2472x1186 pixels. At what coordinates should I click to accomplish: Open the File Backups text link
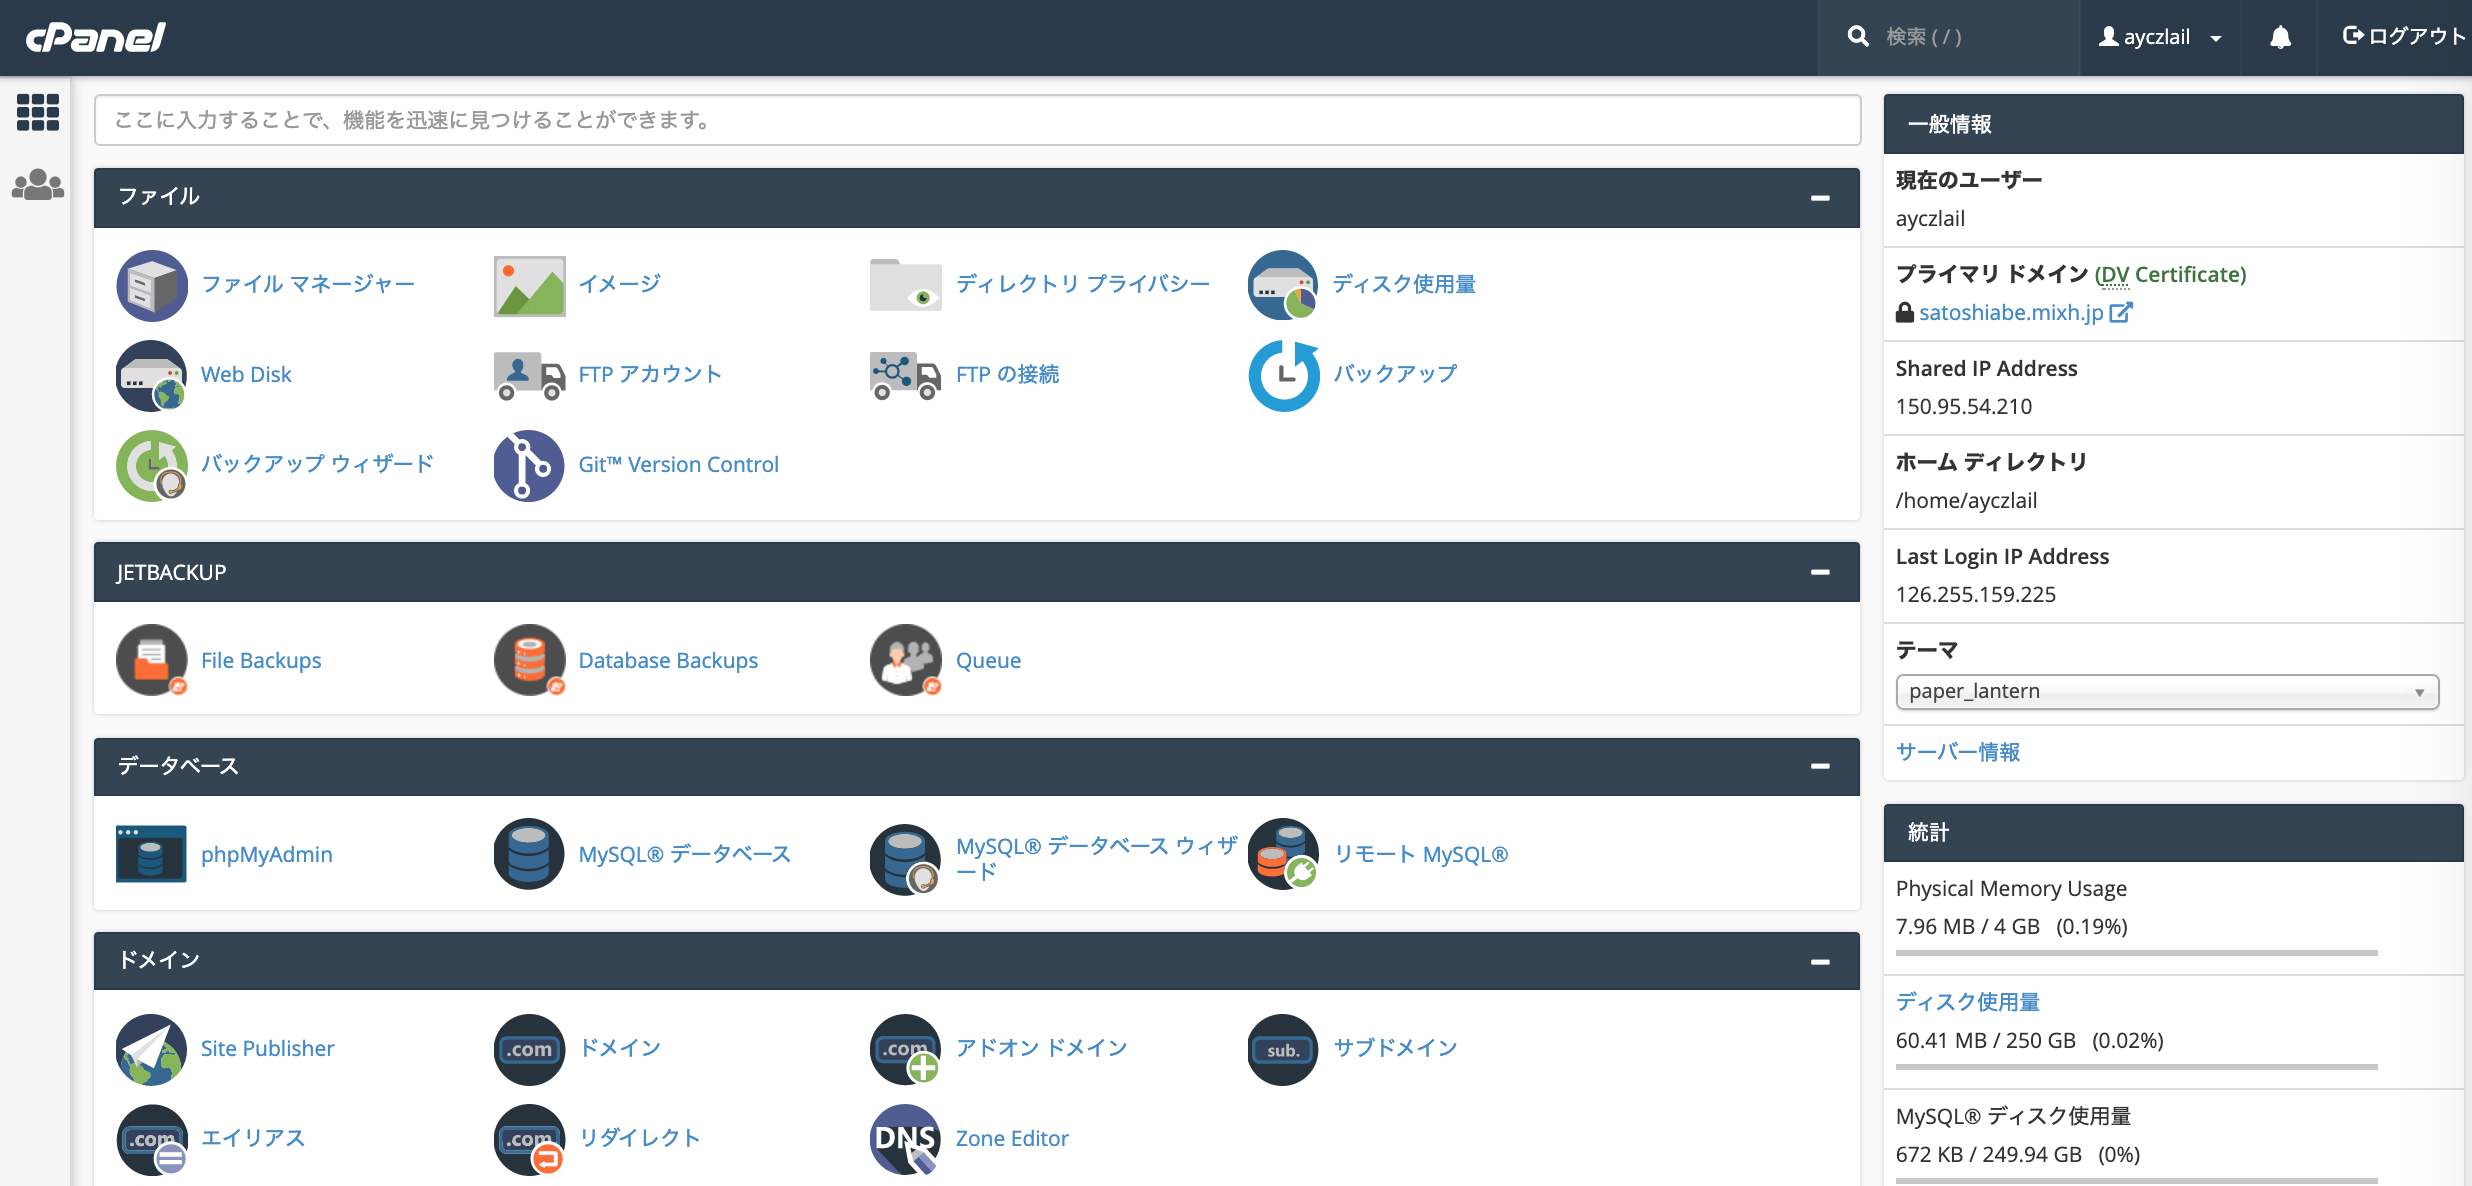(x=261, y=660)
